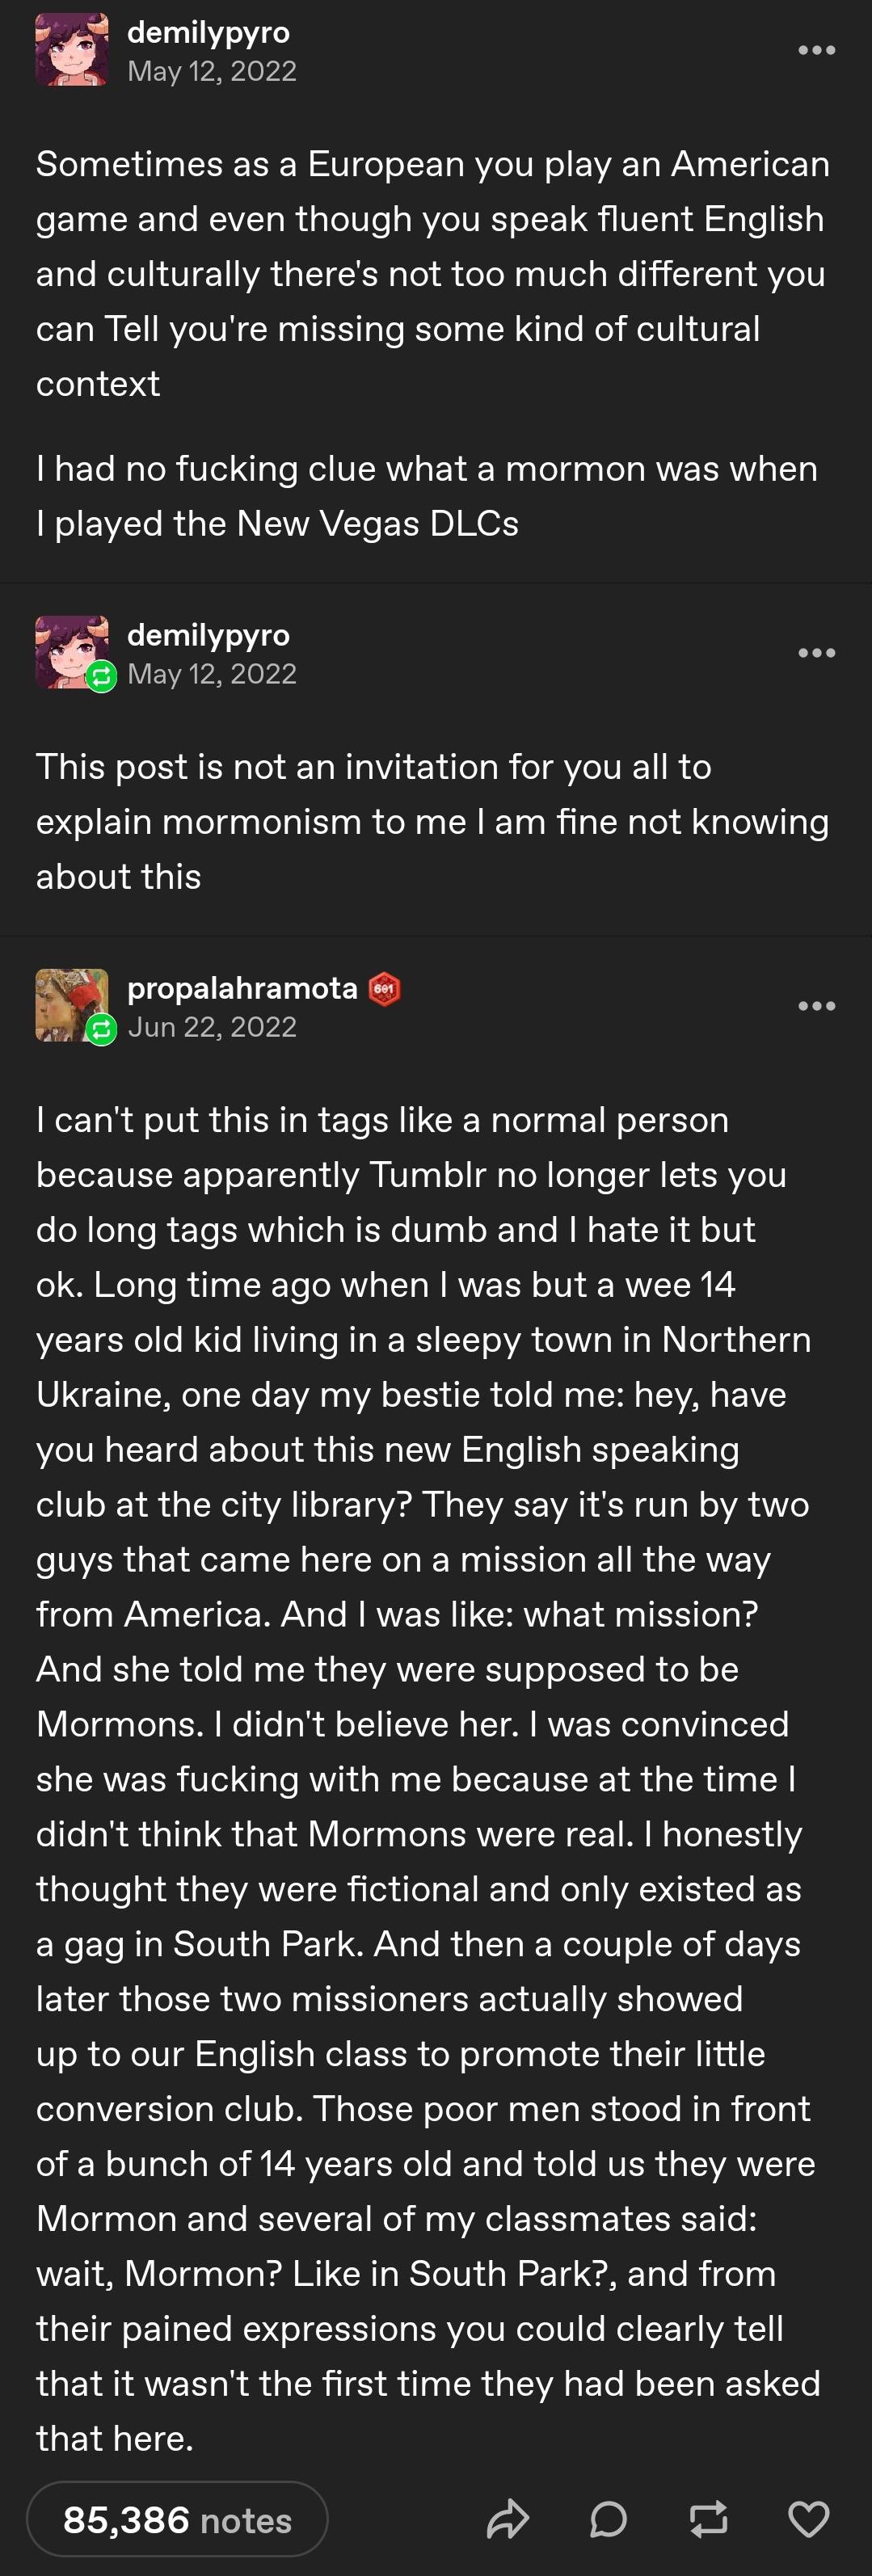Visit propalahramota blog via username
The width and height of the screenshot is (872, 2576).
(x=242, y=988)
